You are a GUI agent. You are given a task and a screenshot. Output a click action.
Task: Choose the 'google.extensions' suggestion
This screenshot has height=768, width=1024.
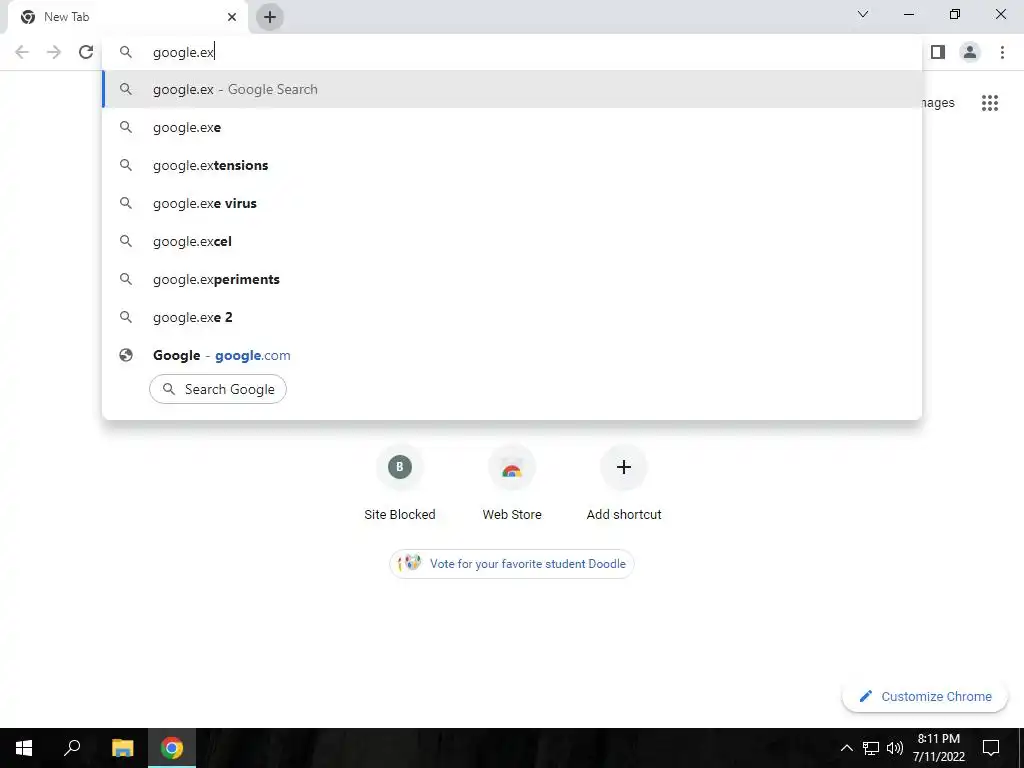[513, 165]
